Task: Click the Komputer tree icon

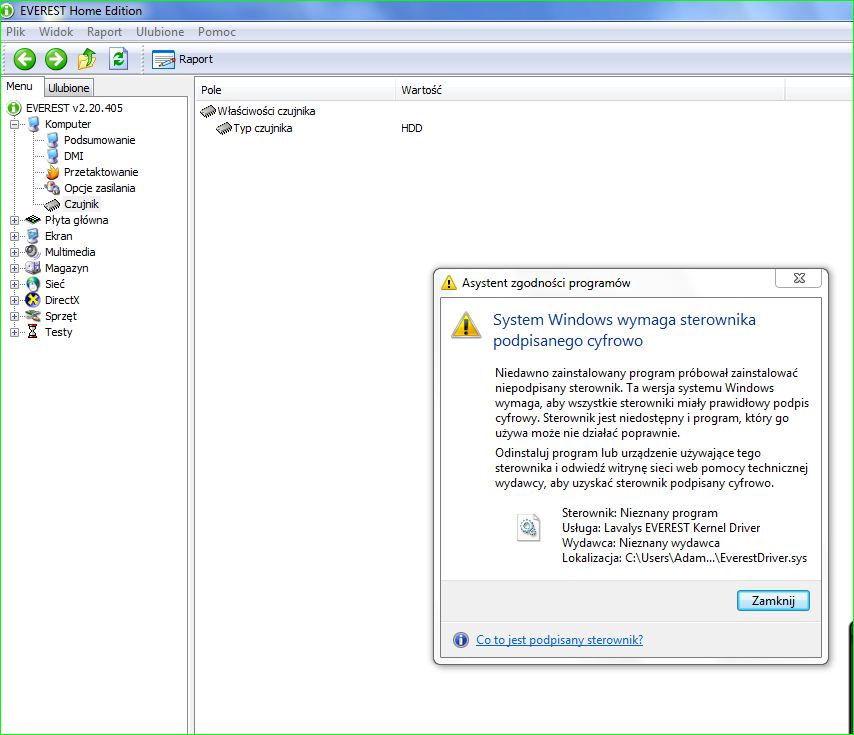Action: pos(34,124)
